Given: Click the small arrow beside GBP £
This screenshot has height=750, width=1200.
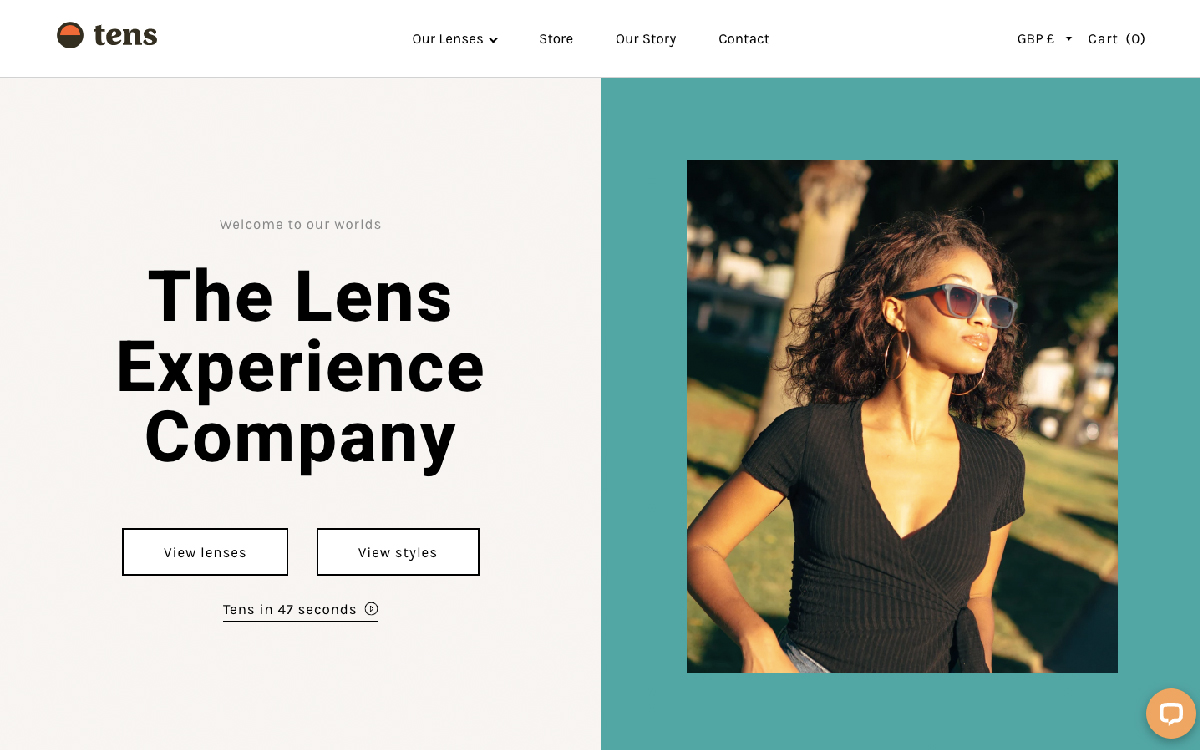Looking at the screenshot, I should (1069, 39).
